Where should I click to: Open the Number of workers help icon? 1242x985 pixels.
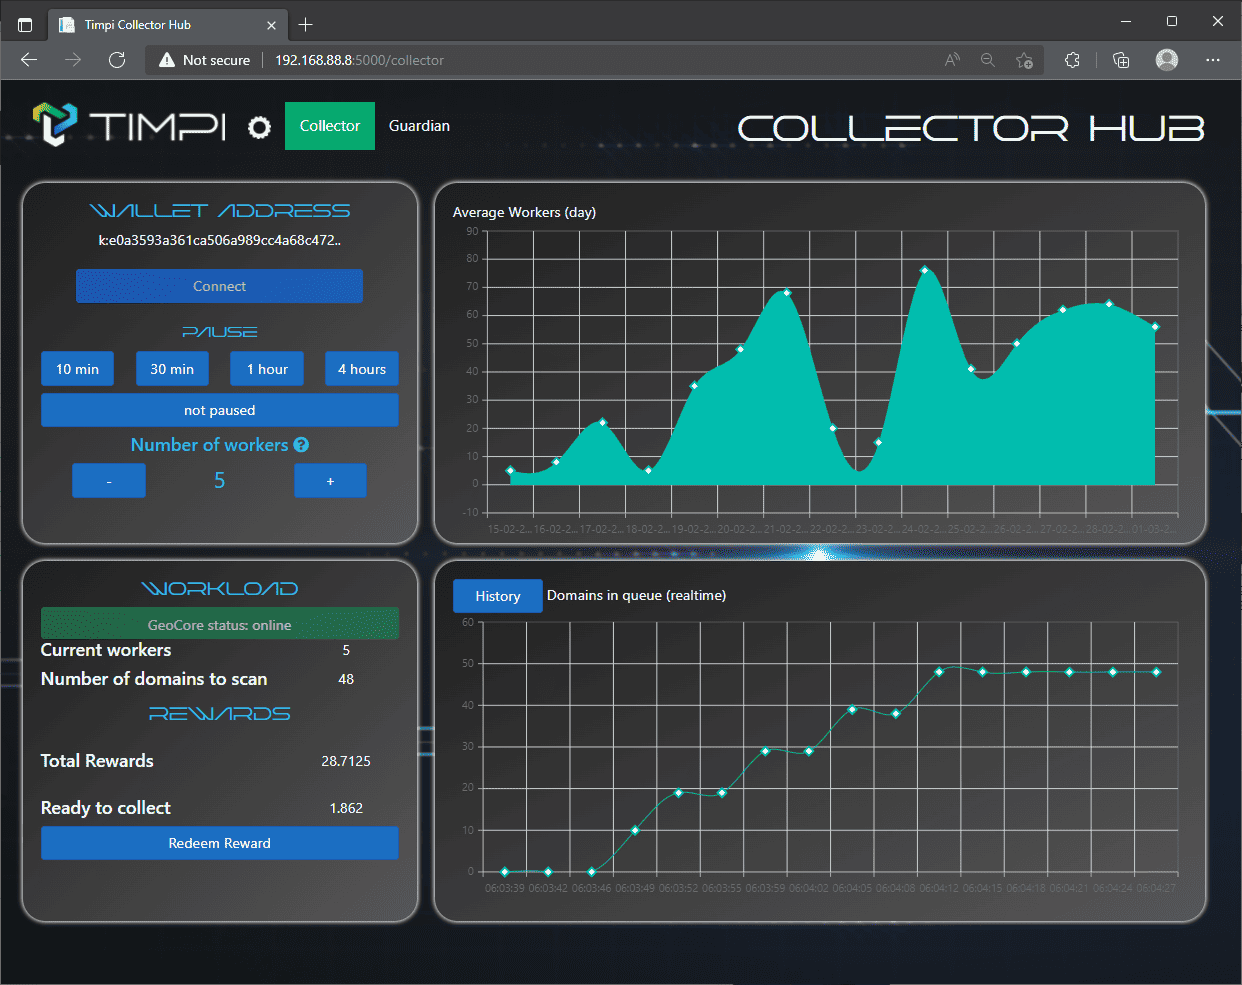tap(301, 445)
